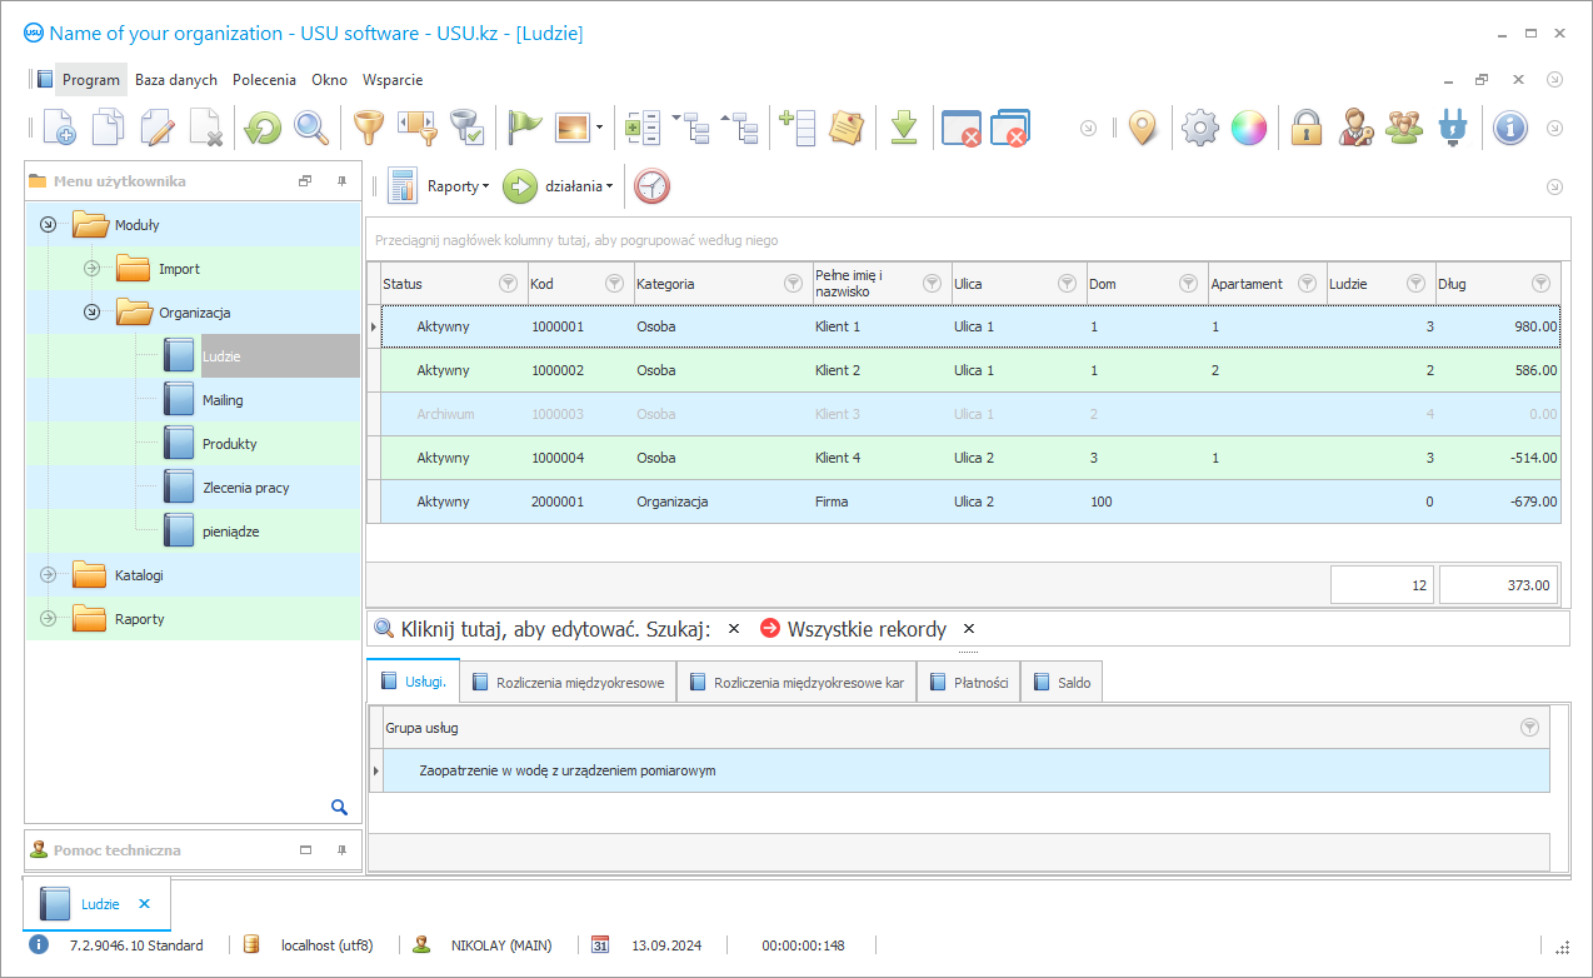Open the Program menu
The width and height of the screenshot is (1593, 978).
(90, 80)
